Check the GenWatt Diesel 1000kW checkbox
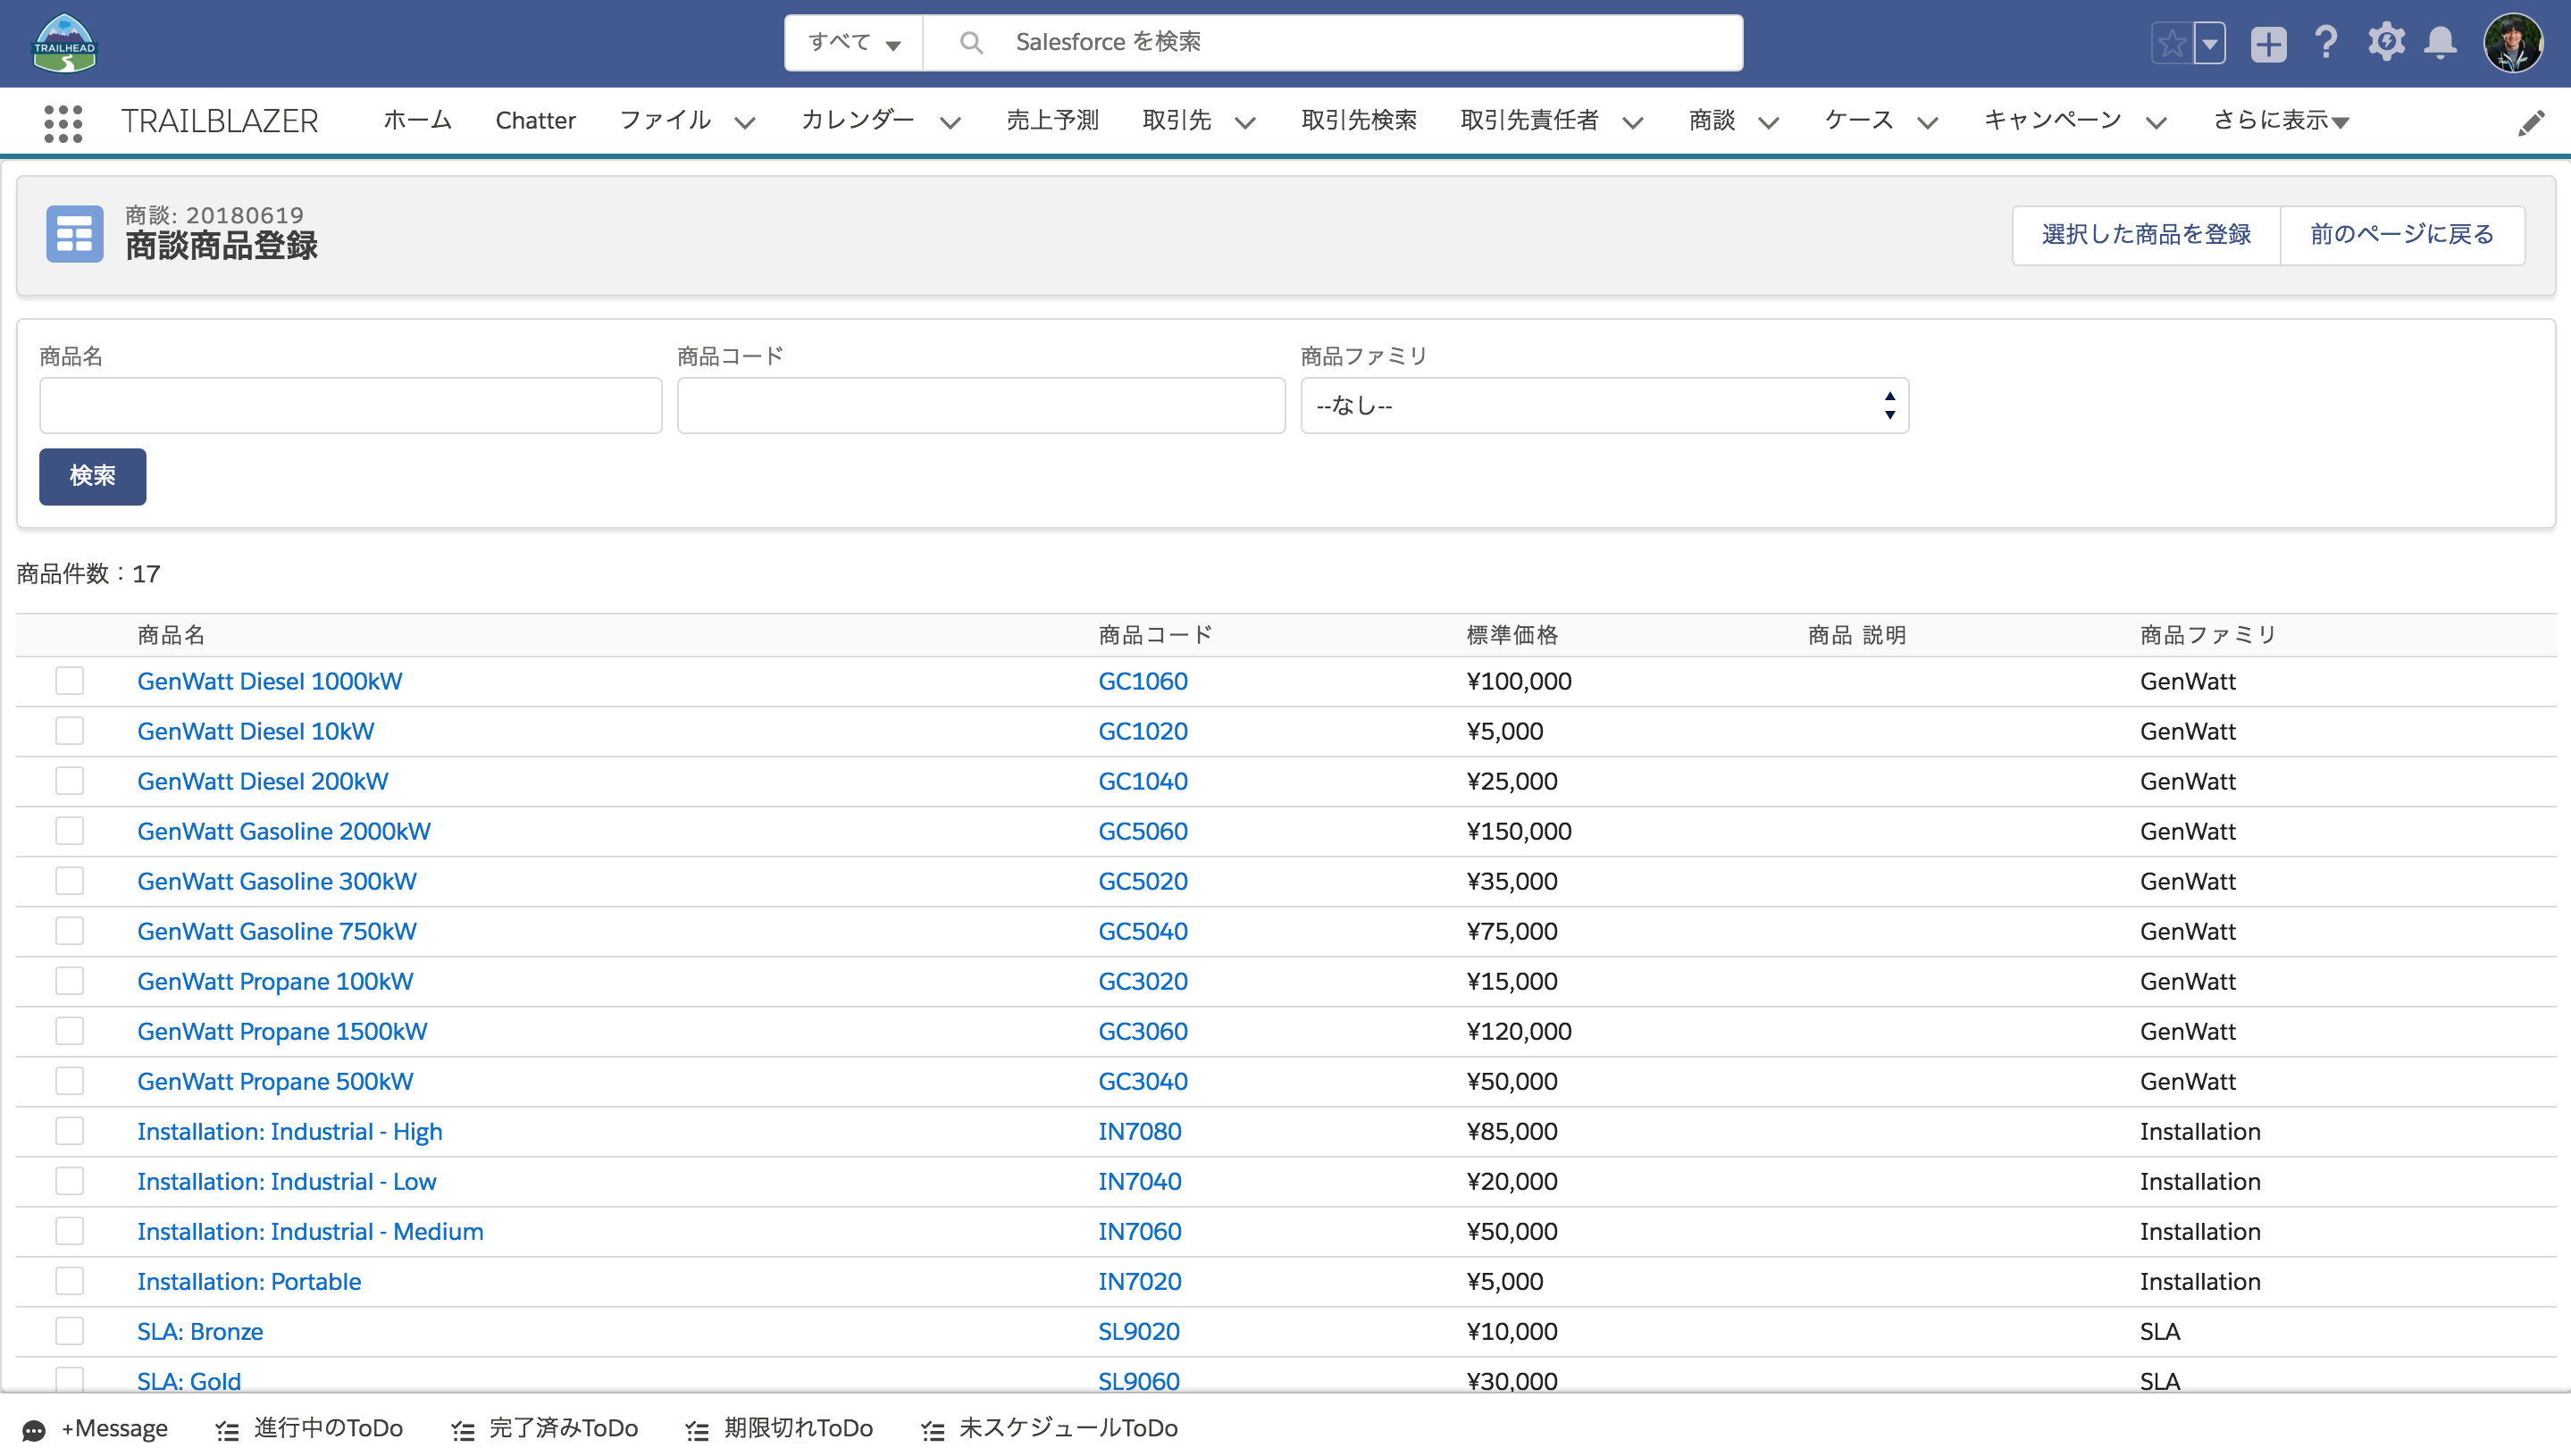2571x1456 pixels. tap(69, 681)
